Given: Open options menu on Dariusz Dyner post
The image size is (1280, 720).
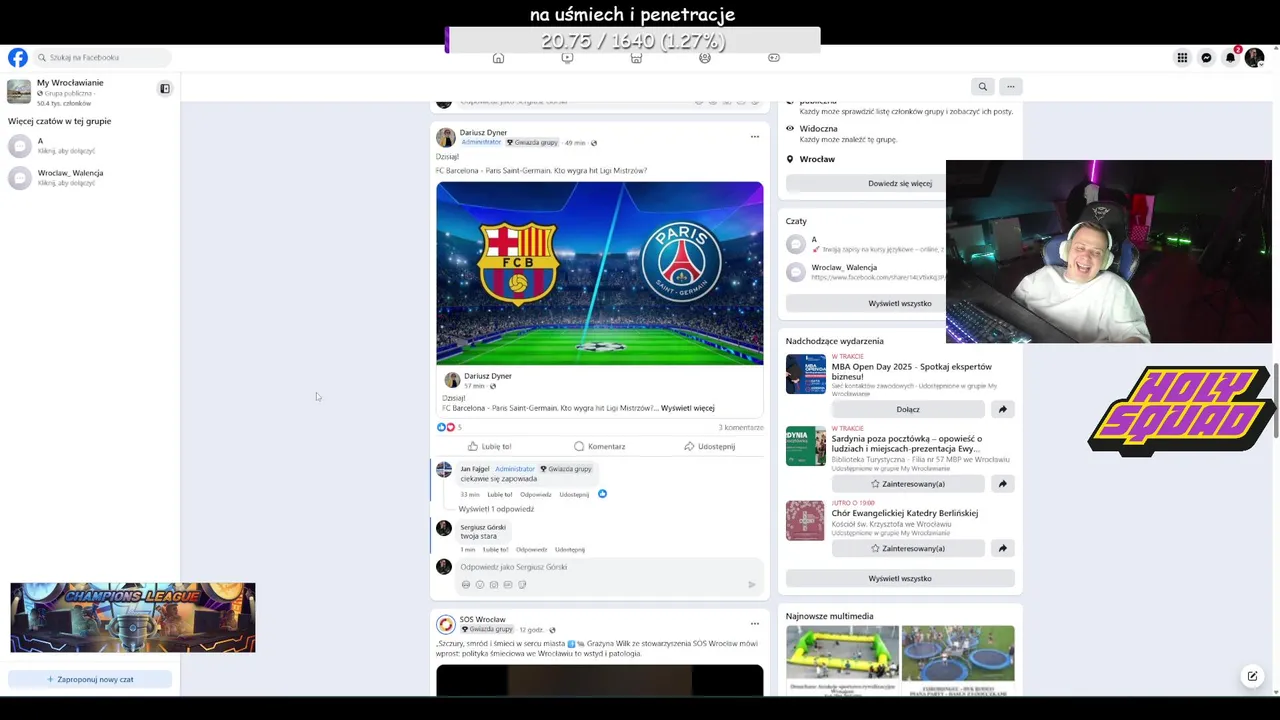Looking at the screenshot, I should 755,137.
